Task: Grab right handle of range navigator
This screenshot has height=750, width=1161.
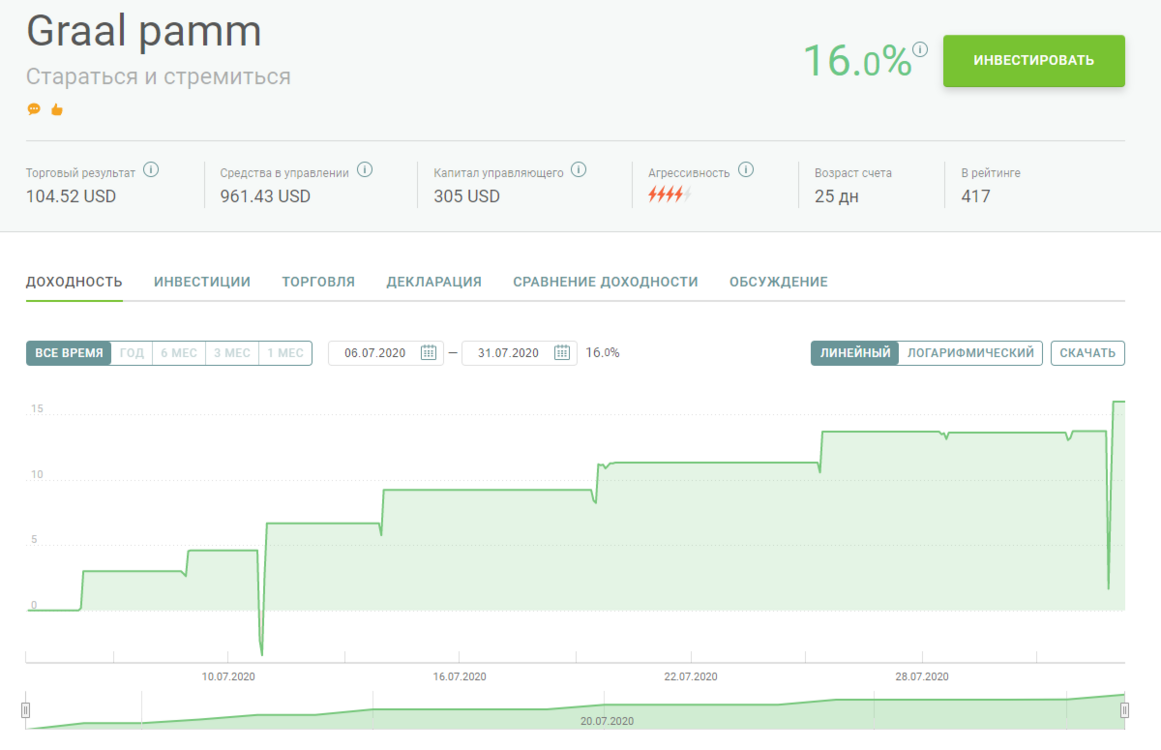Action: click(1124, 711)
